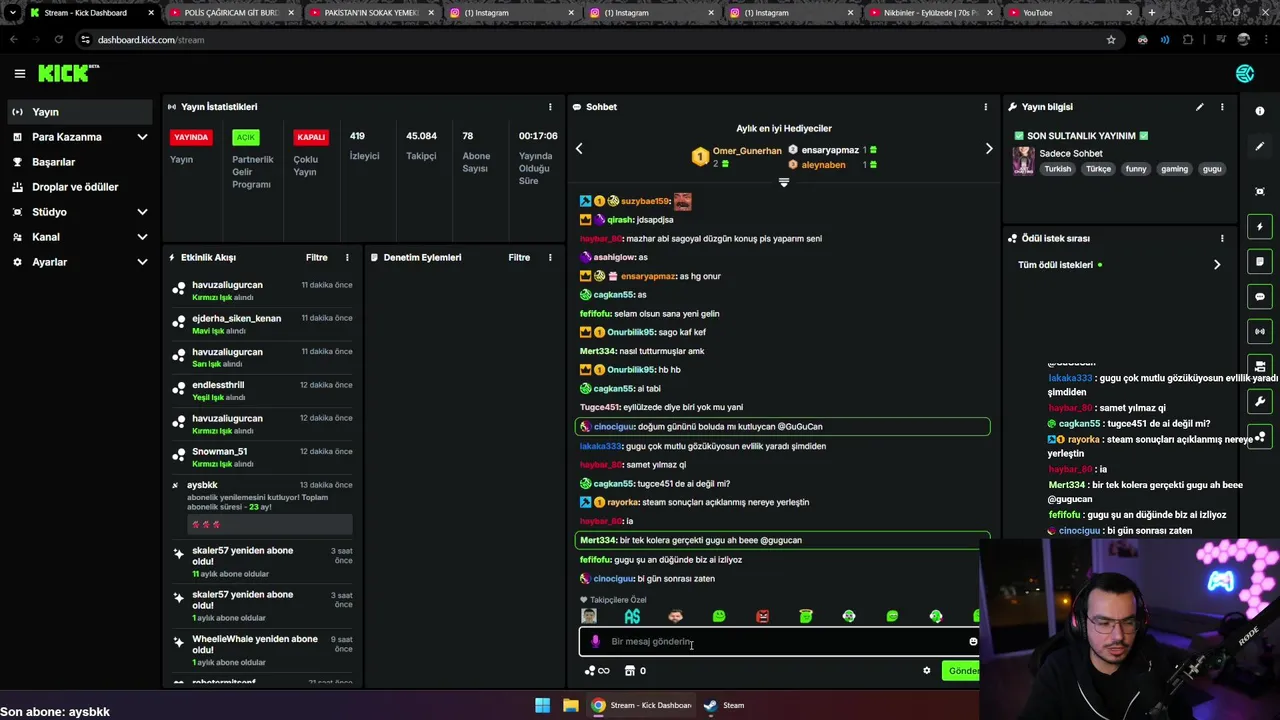Click the pencil icon in Yayın bilgisi panel
The height and width of the screenshot is (720, 1280).
[1199, 107]
